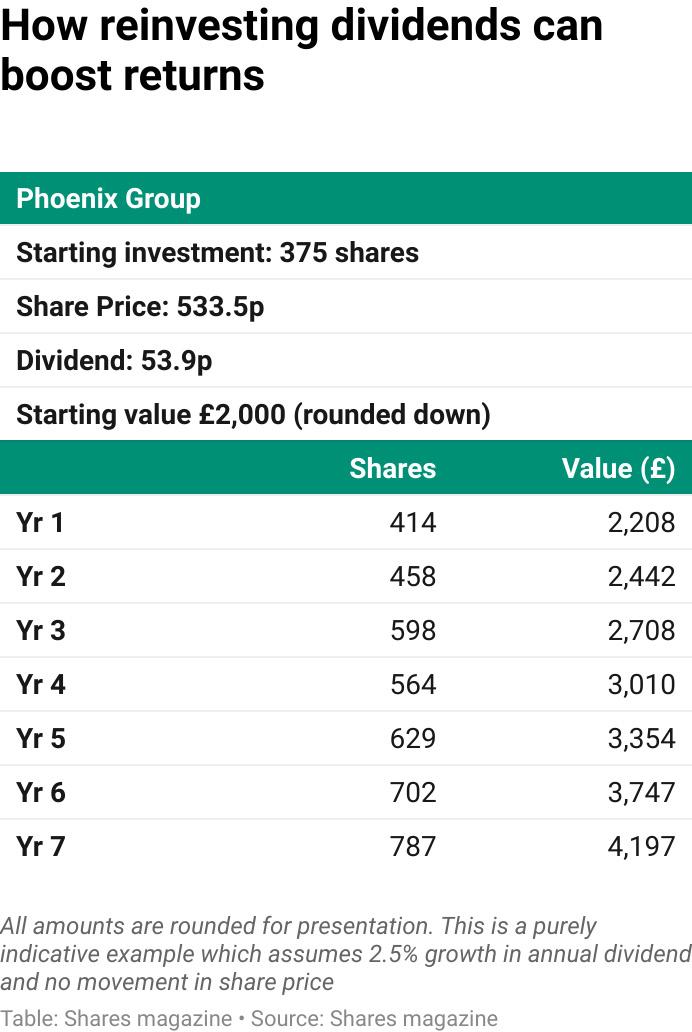Image resolution: width=692 pixels, height=1032 pixels.
Task: Click the Yr 6 shares value 702
Action: click(413, 792)
